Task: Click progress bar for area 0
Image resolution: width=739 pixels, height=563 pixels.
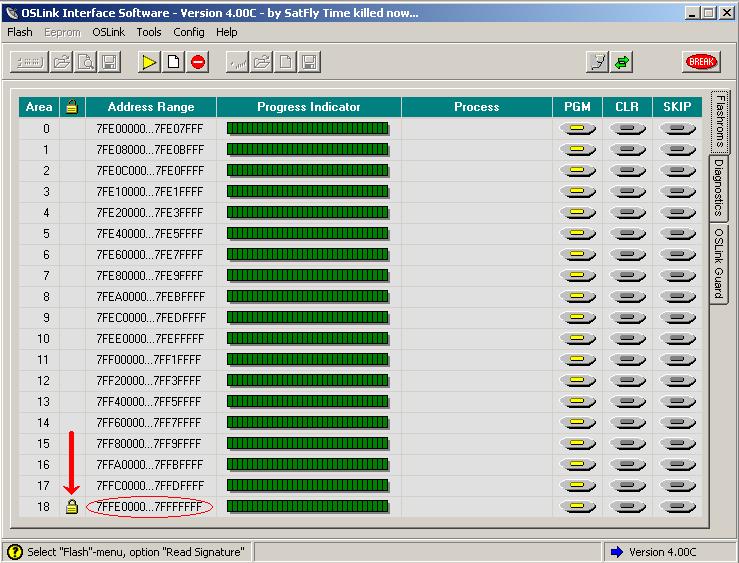Action: [x=308, y=129]
